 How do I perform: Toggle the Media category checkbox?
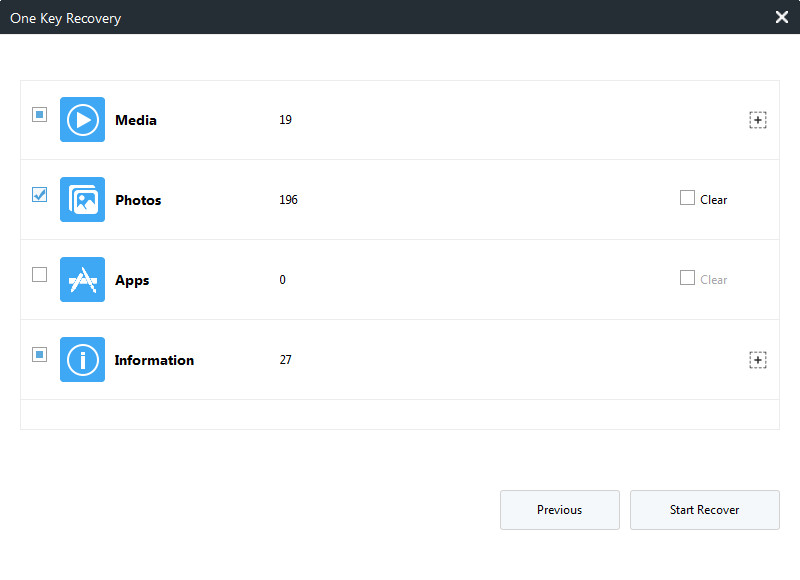pos(39,114)
